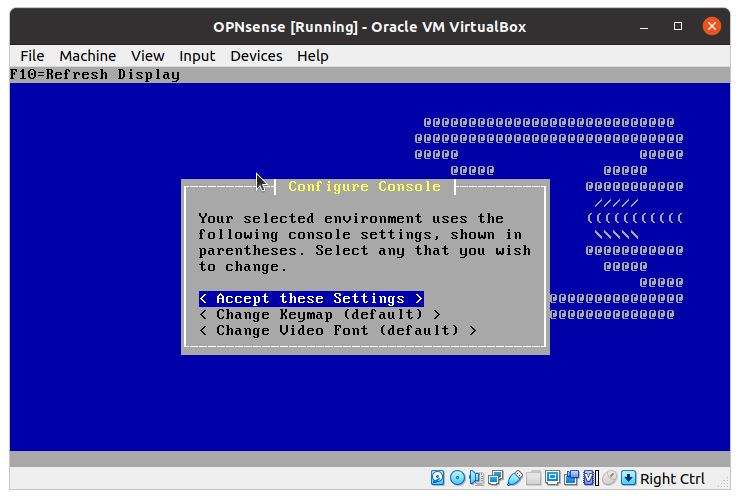740x499 pixels.
Task: Click the shared folders status icon
Action: click(533, 478)
